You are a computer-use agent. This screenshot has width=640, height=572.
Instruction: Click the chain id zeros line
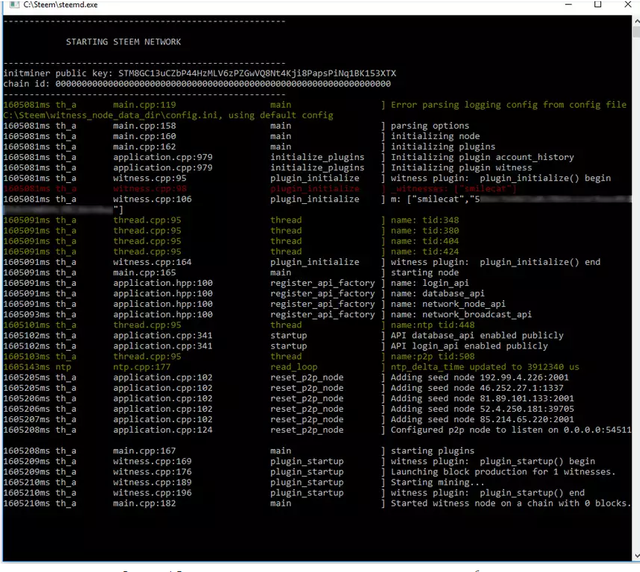[x=197, y=84]
